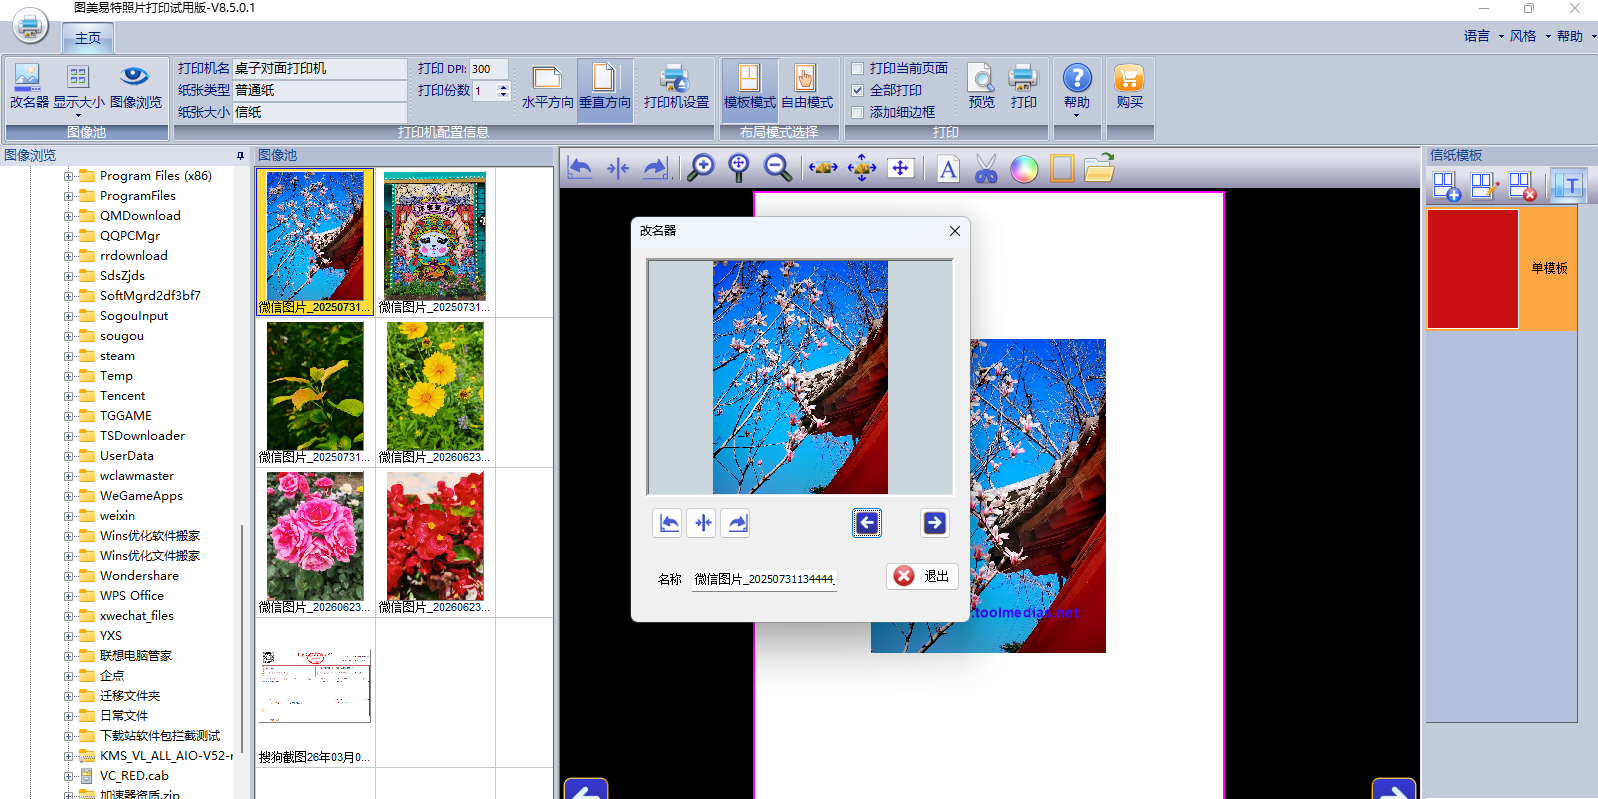
Task: Zoom out on the canvas
Action: [777, 168]
